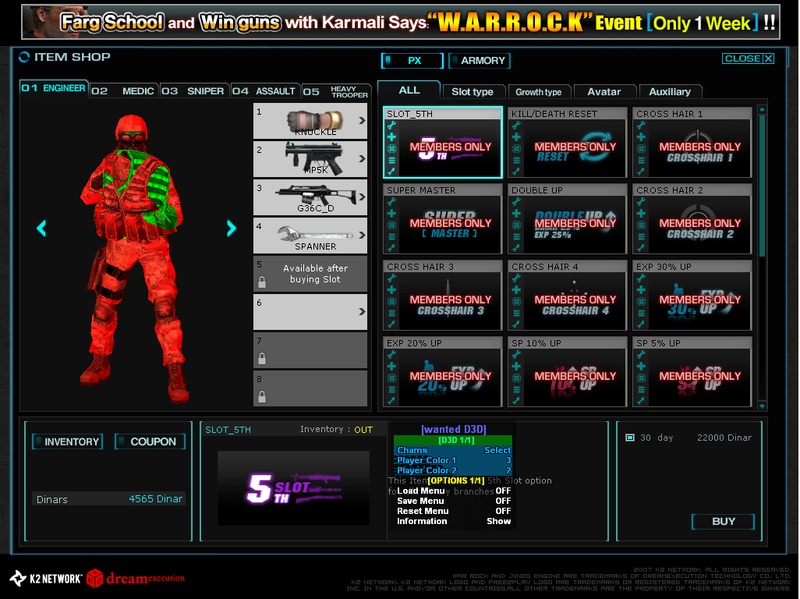
Task: Click item list scroll up arrow
Action: point(762,110)
